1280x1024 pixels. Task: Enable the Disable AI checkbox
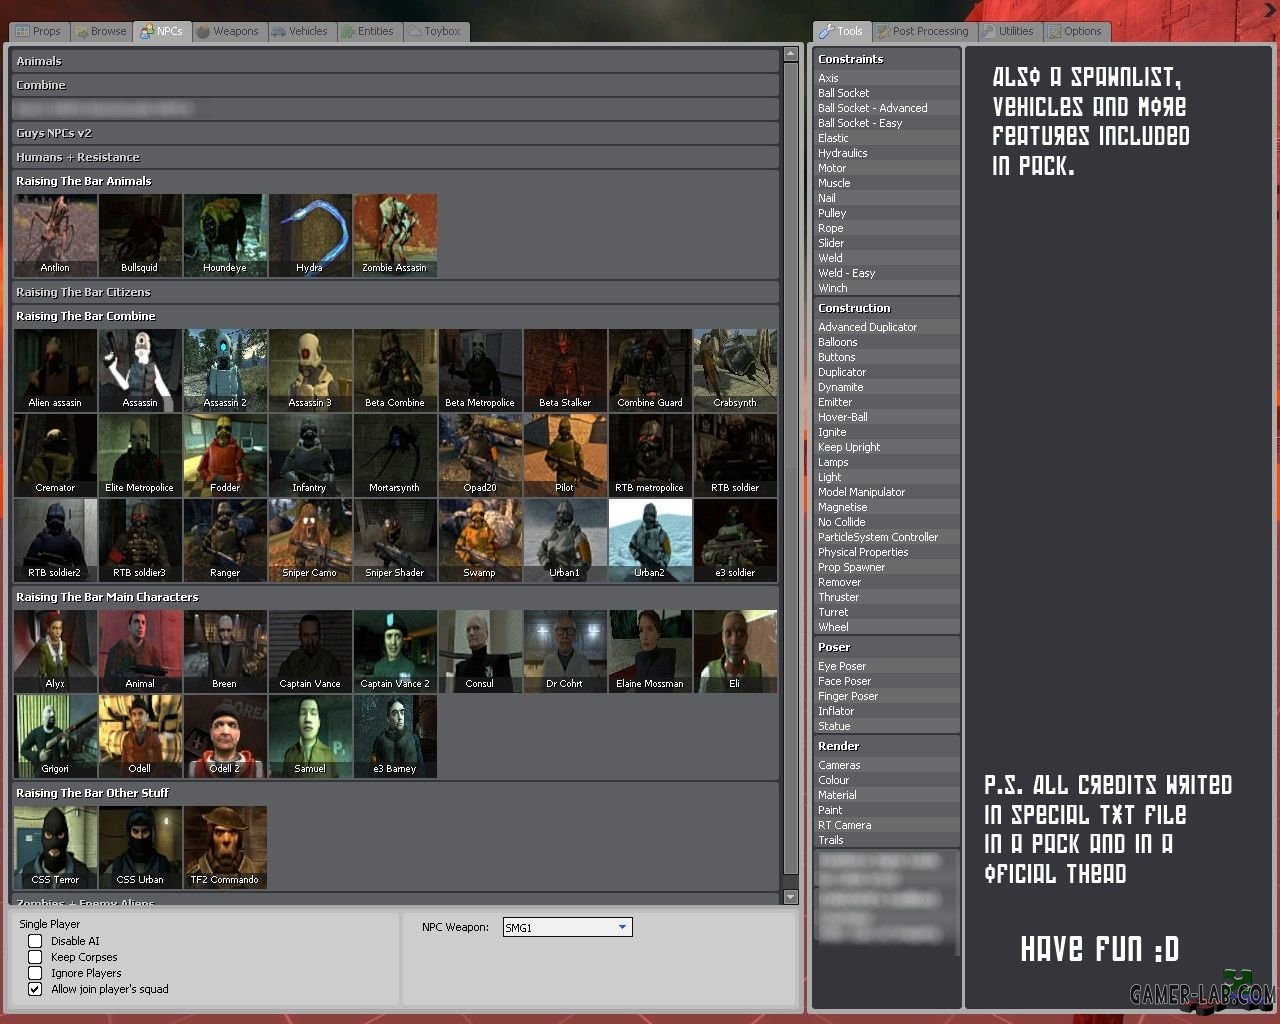tap(35, 941)
